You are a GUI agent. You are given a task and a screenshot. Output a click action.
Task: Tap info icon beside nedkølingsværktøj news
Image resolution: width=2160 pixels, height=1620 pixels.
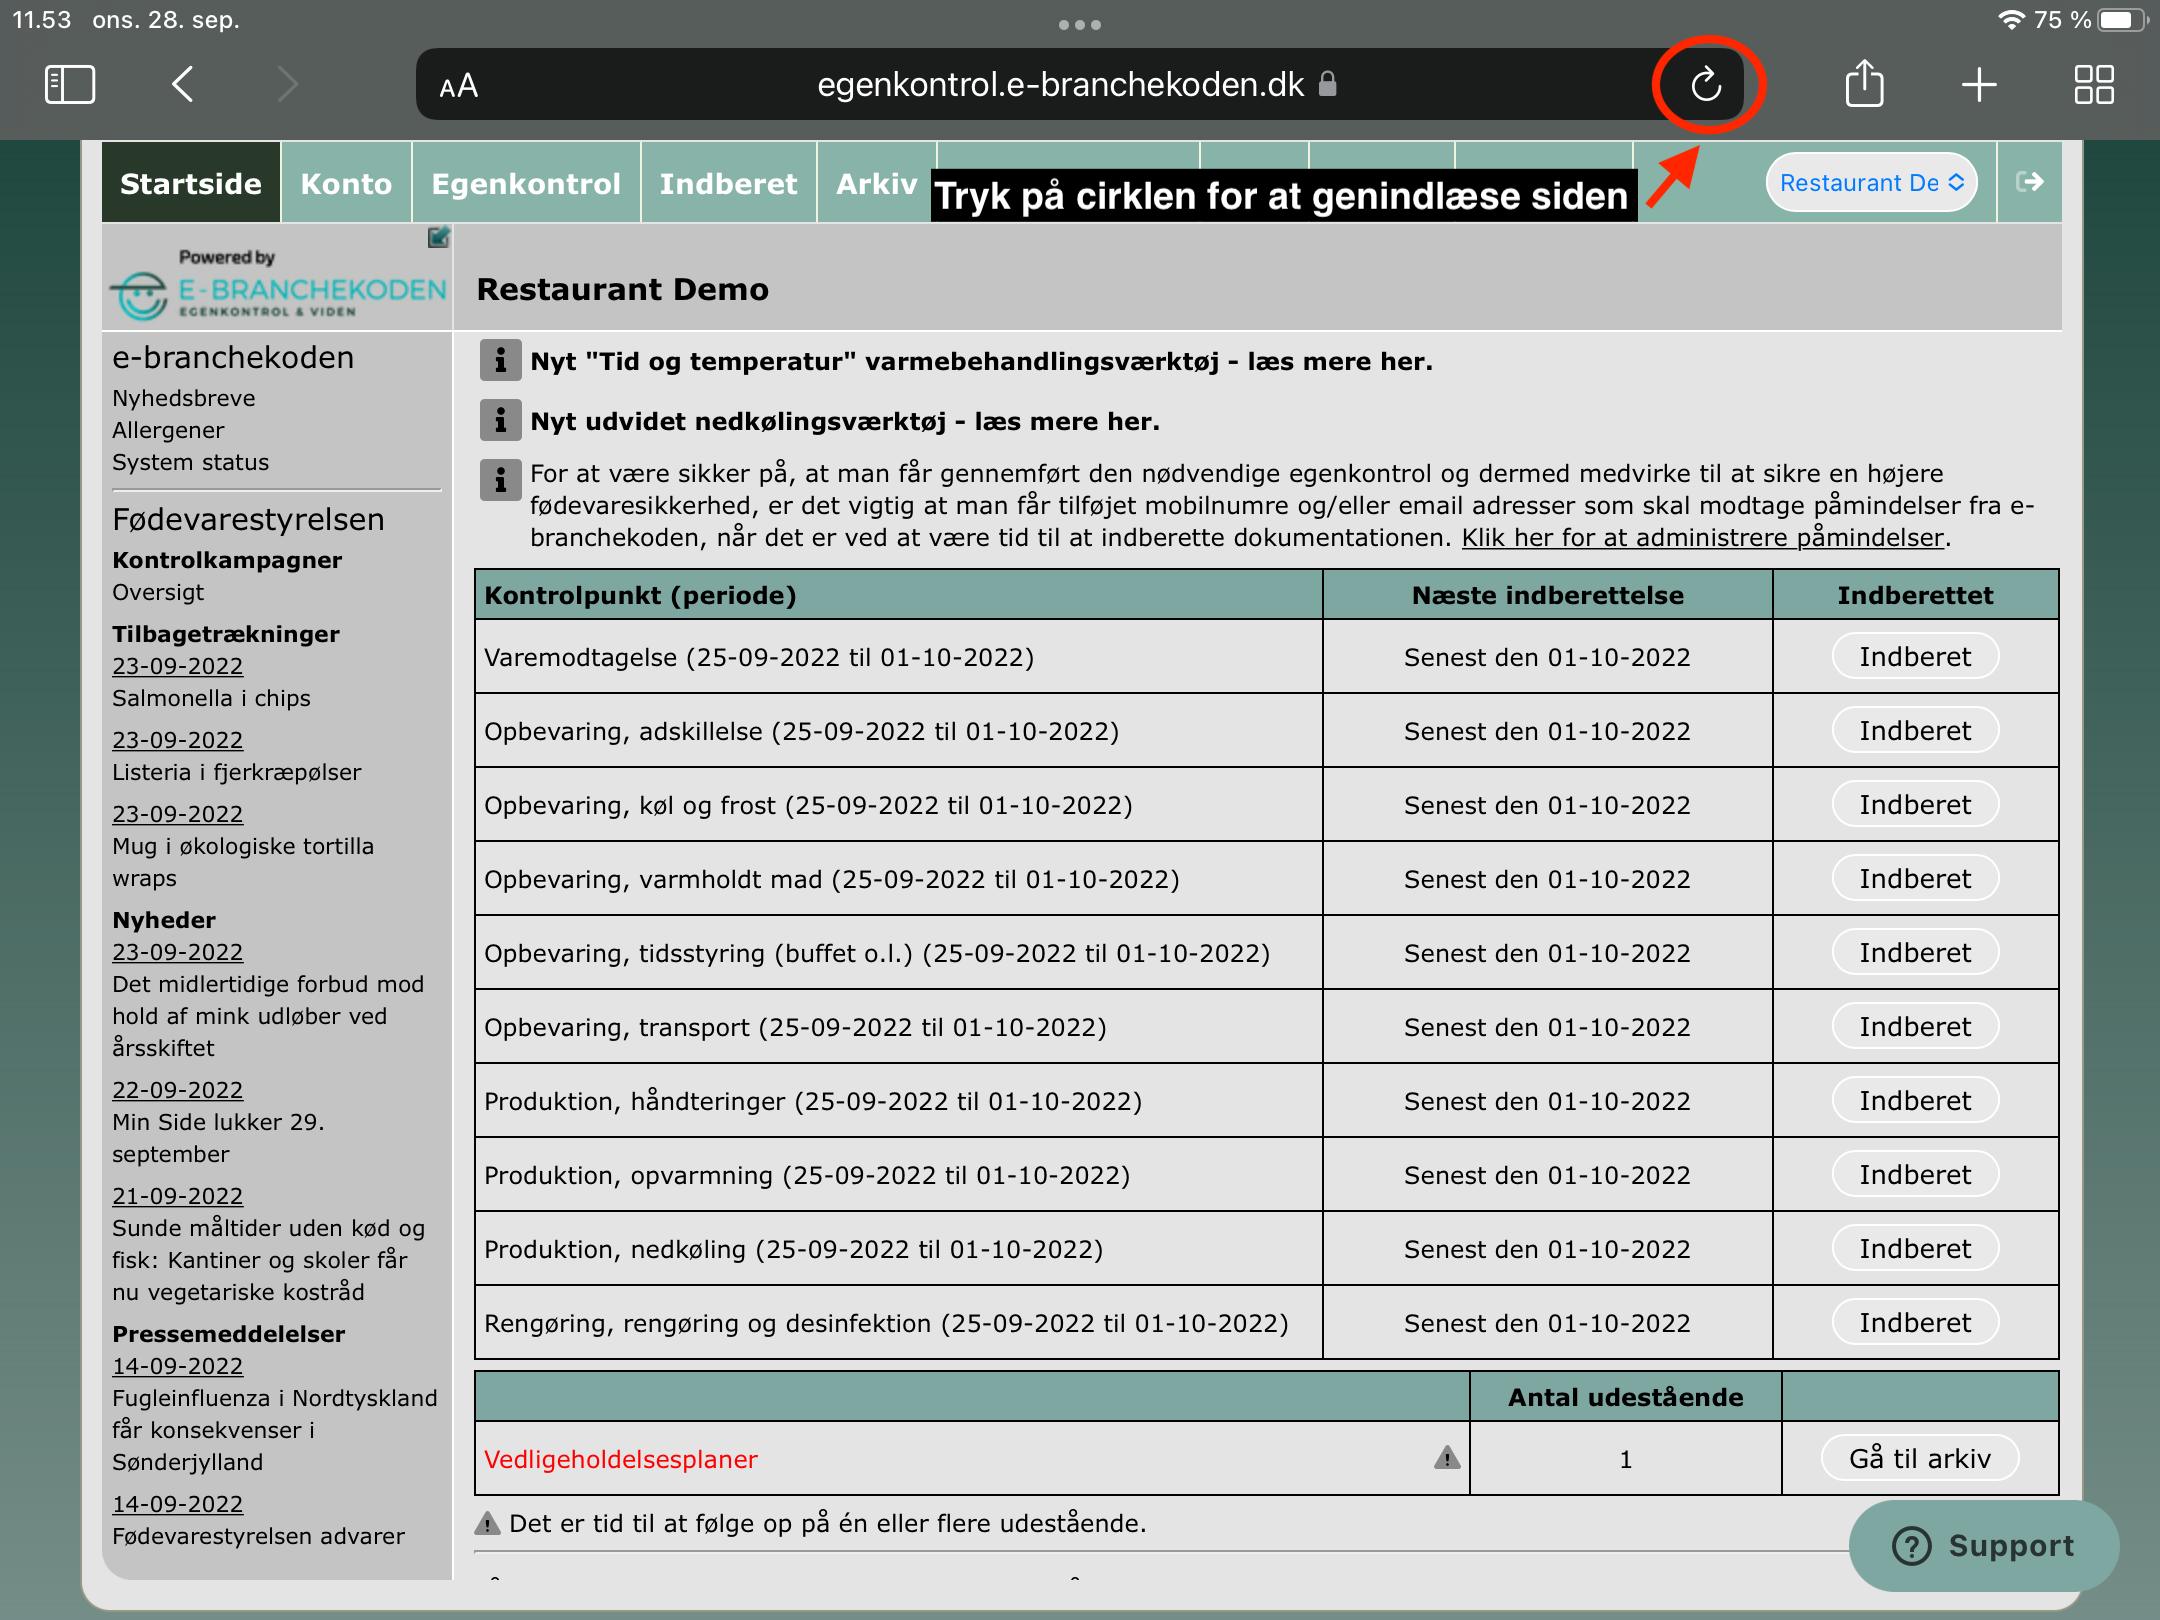click(x=500, y=420)
